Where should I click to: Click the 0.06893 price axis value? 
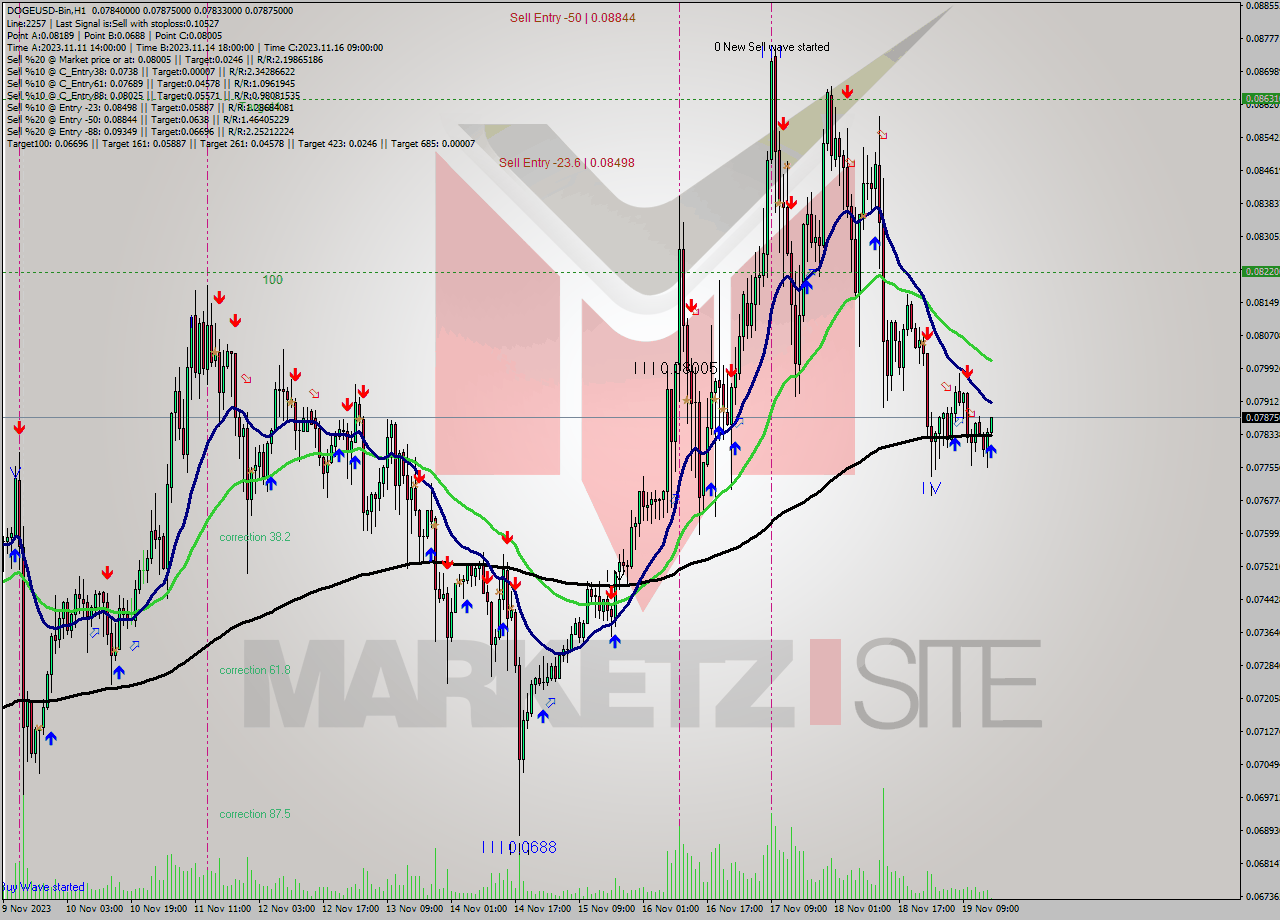(1261, 830)
